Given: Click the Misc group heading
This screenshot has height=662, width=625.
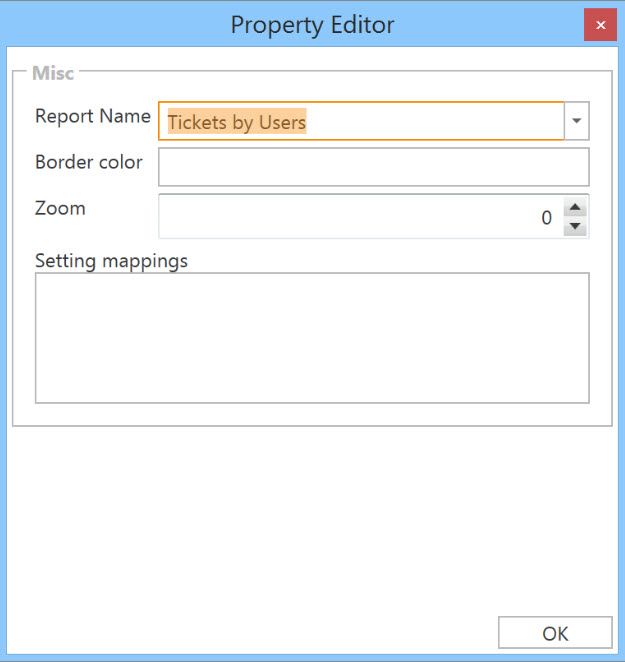Looking at the screenshot, I should [53, 73].
